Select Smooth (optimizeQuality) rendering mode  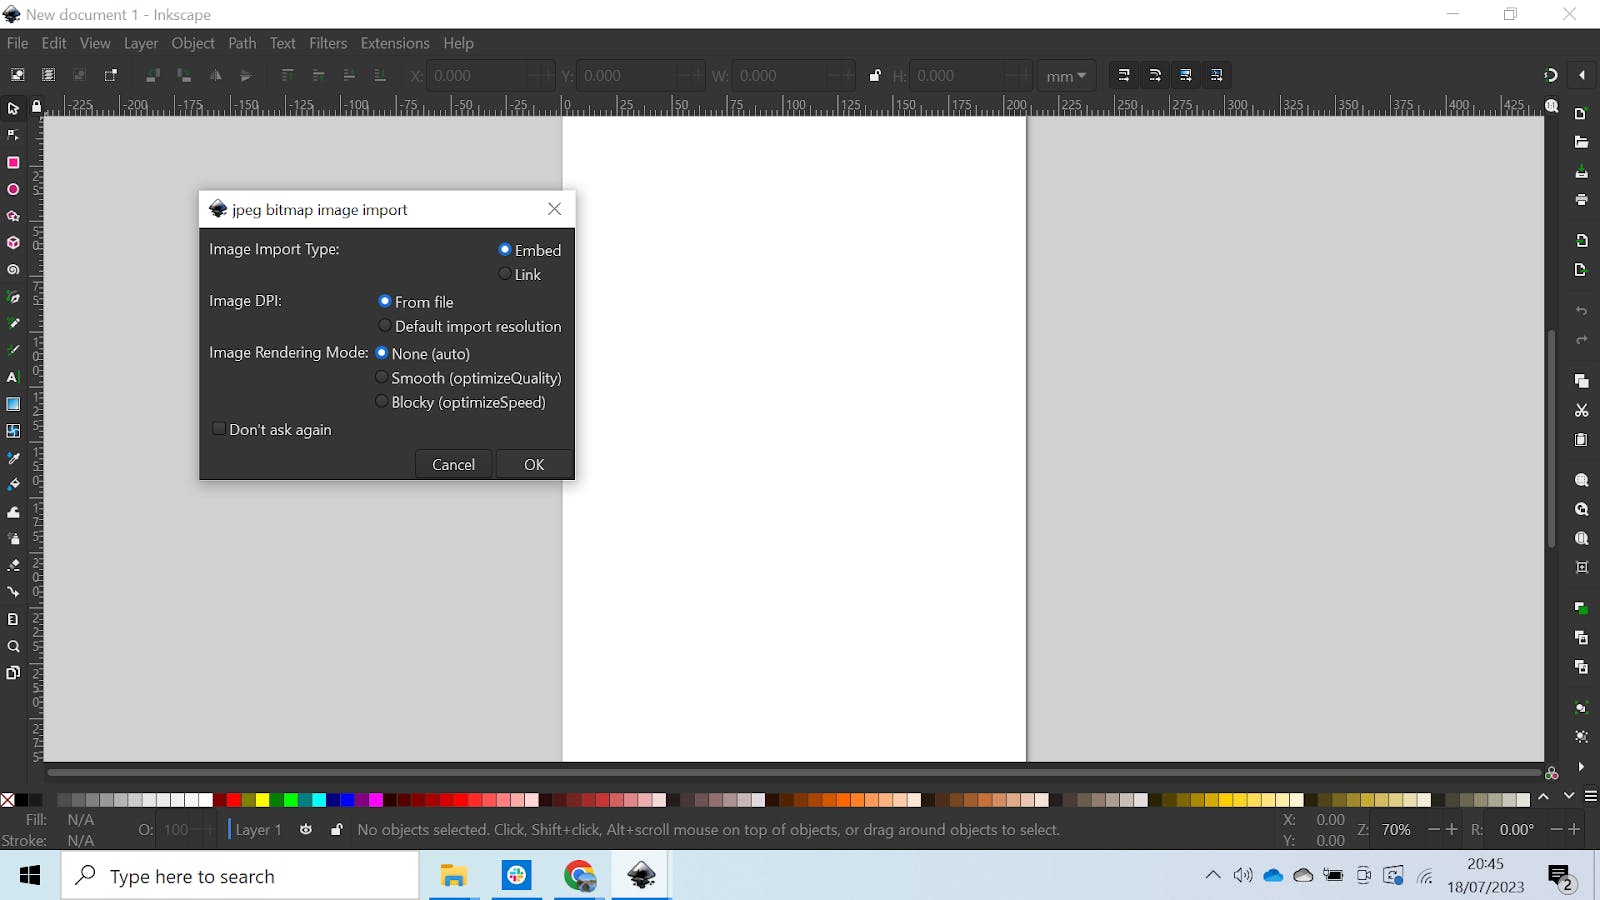point(382,377)
